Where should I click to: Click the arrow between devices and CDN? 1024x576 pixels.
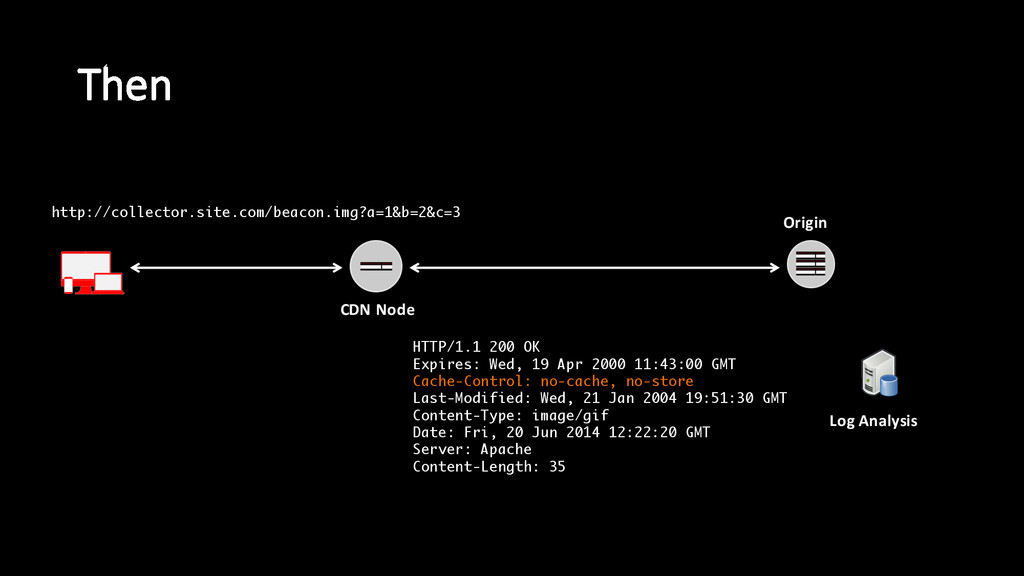pos(236,267)
